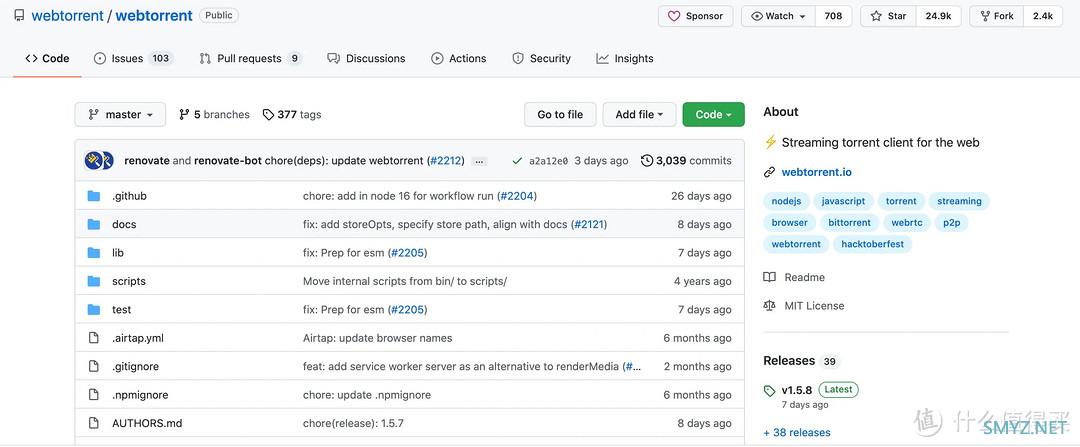This screenshot has height=447, width=1080.
Task: Open the green Code dropdown
Action: (x=714, y=114)
